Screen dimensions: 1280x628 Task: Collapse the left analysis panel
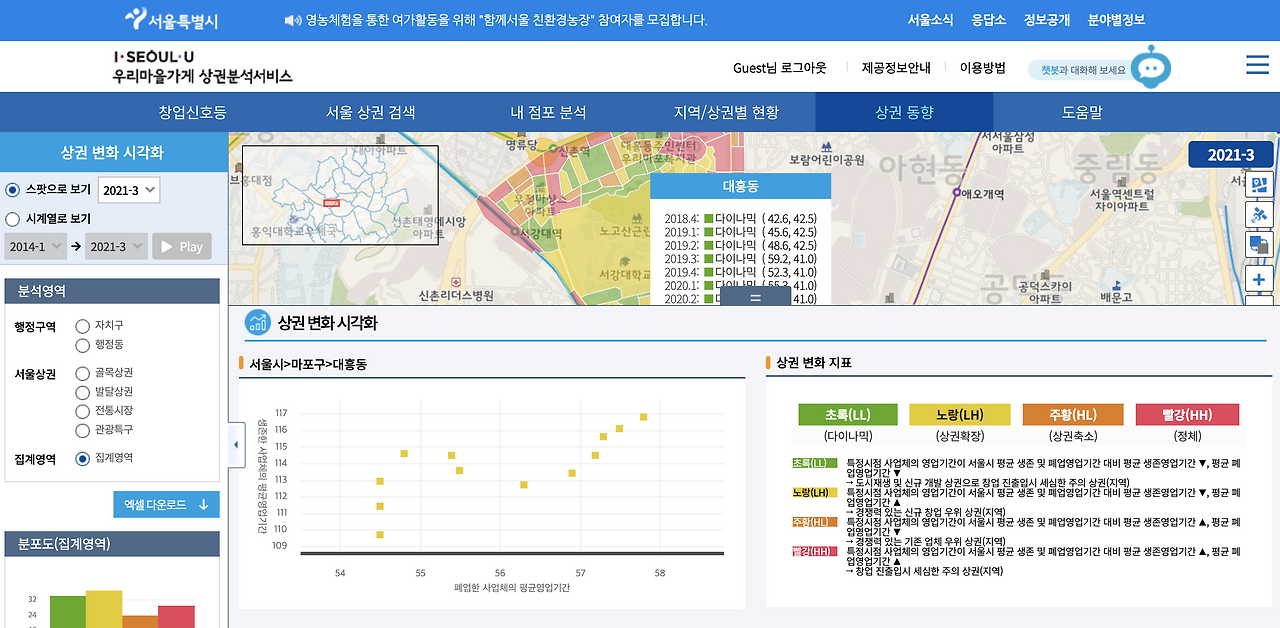coord(236,445)
